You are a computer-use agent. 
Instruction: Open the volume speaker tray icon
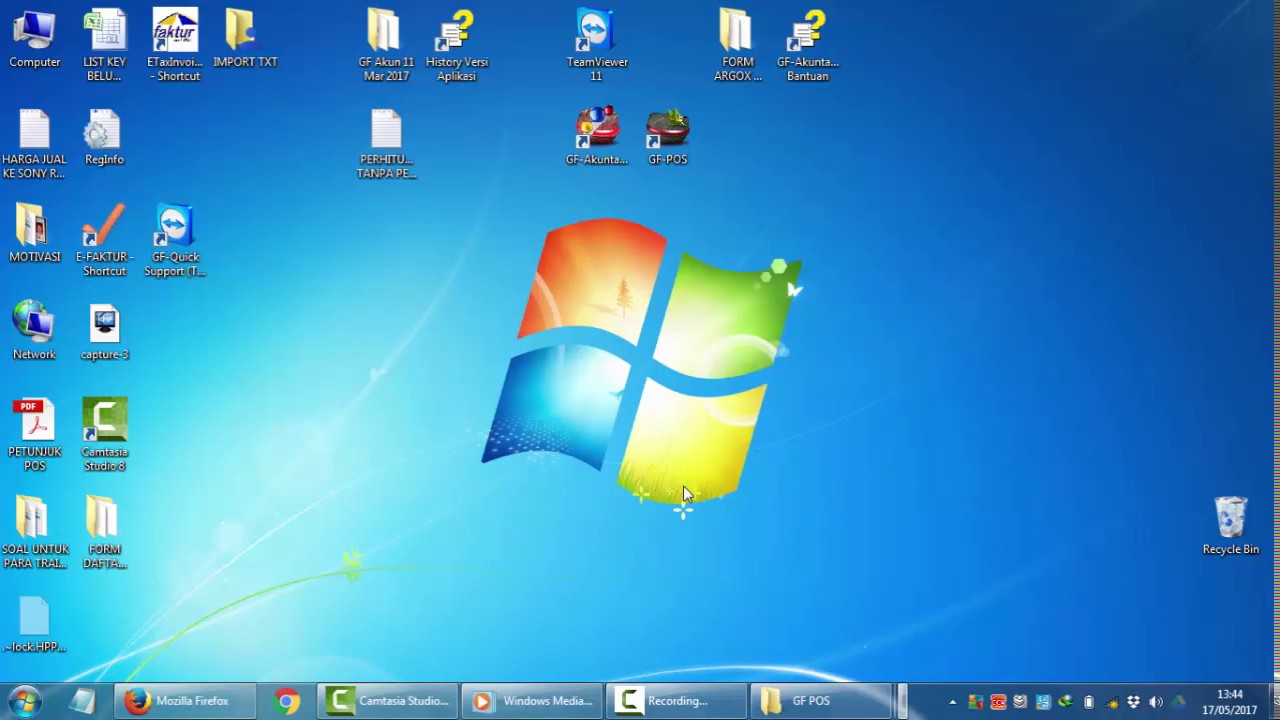tap(1156, 702)
